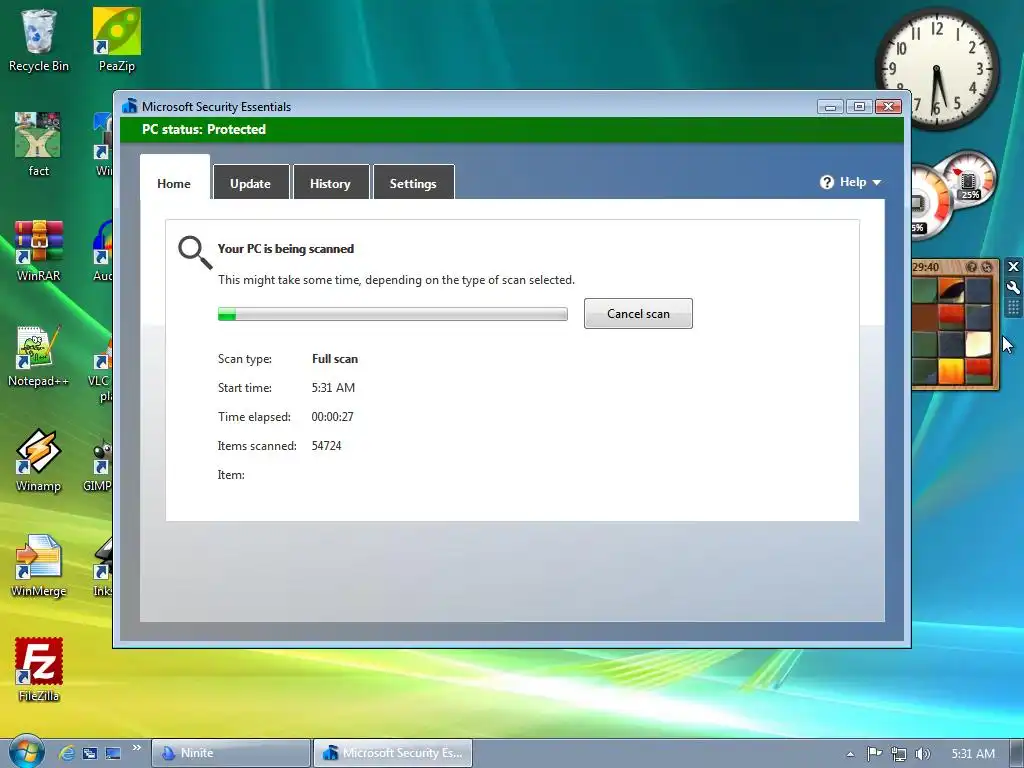1024x768 pixels.
Task: Switch to the Settings tab
Action: [413, 184]
